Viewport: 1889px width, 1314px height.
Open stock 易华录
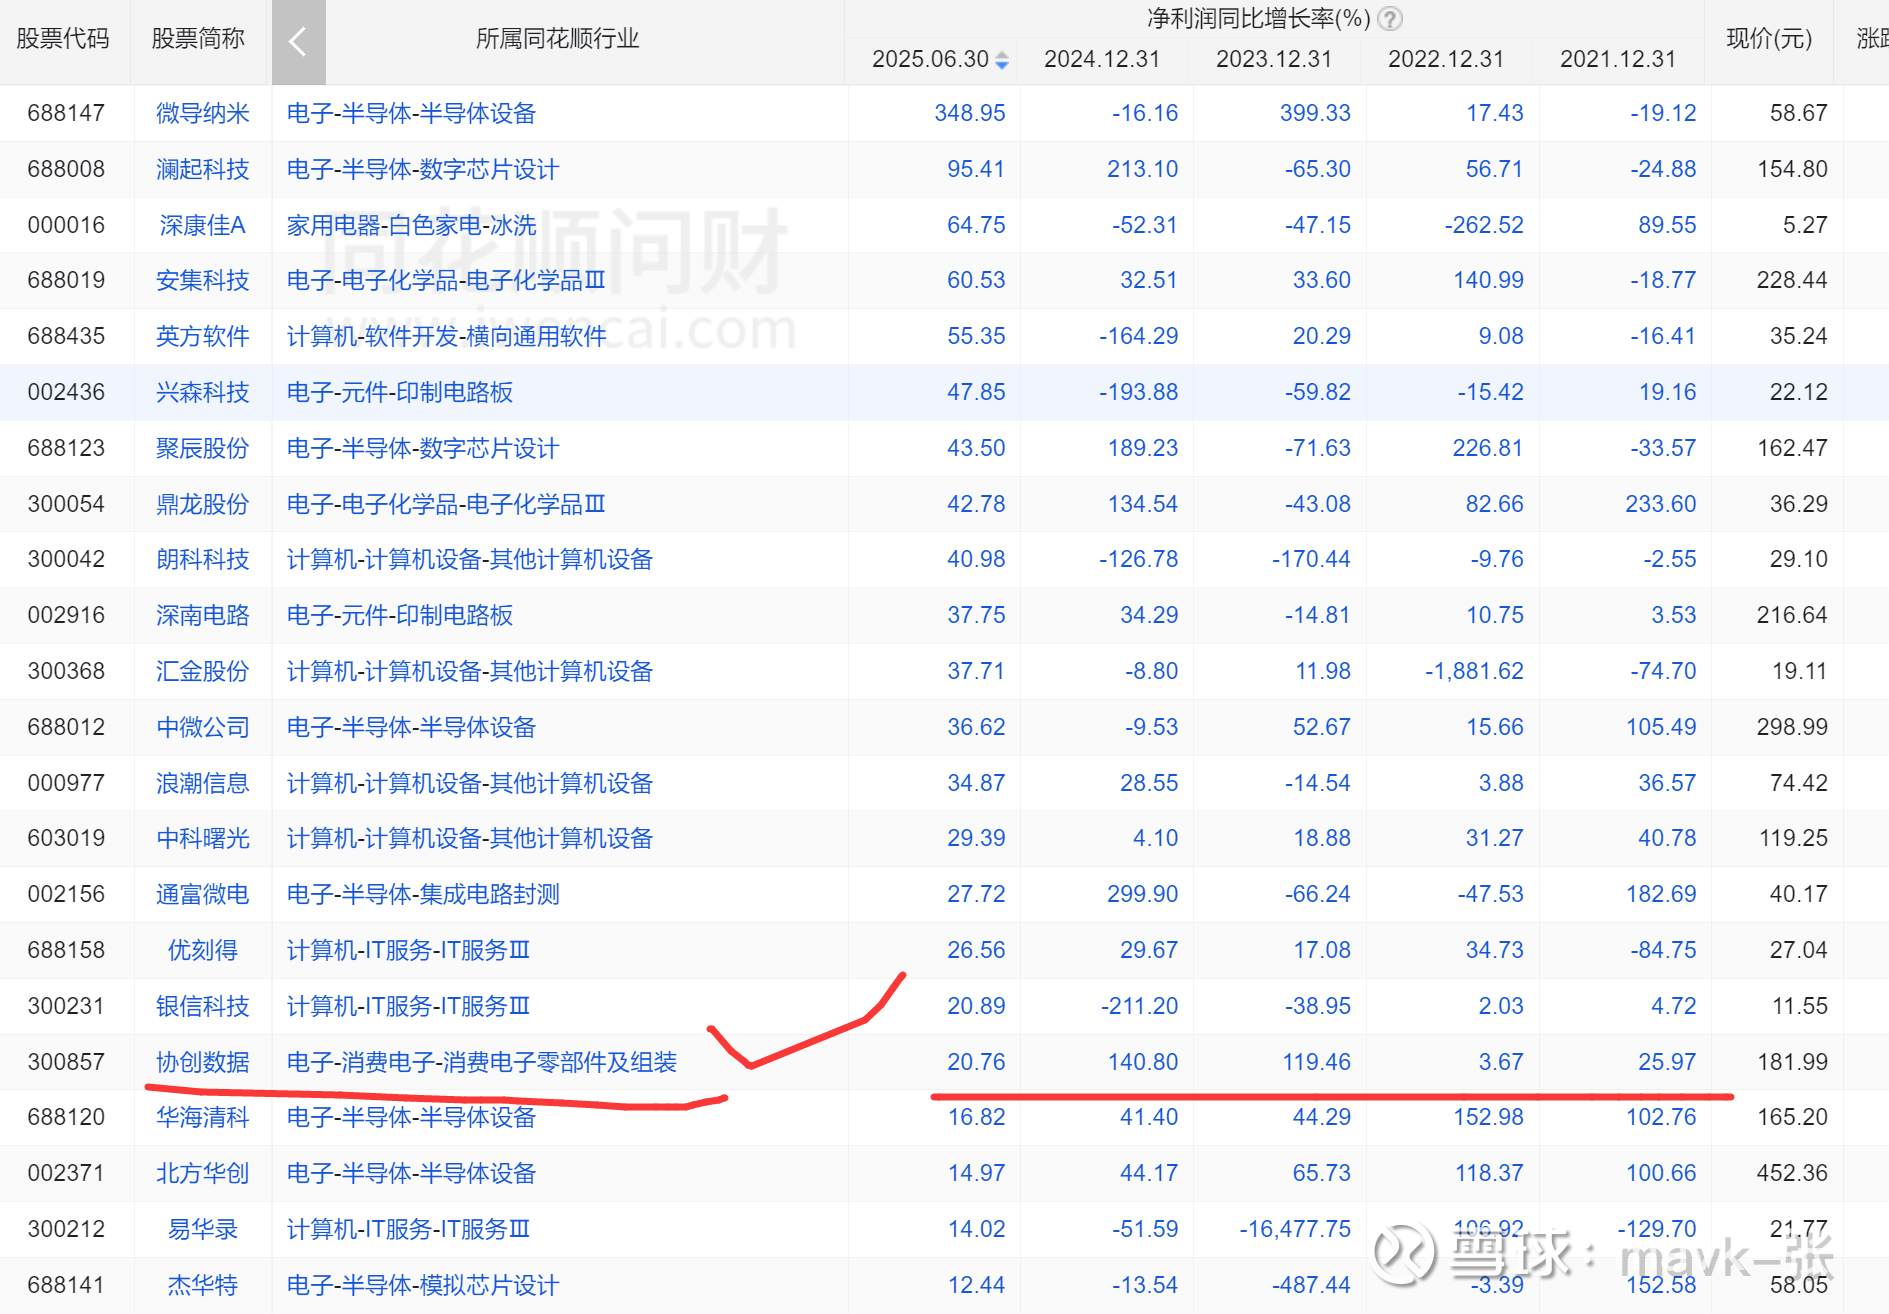click(203, 1229)
